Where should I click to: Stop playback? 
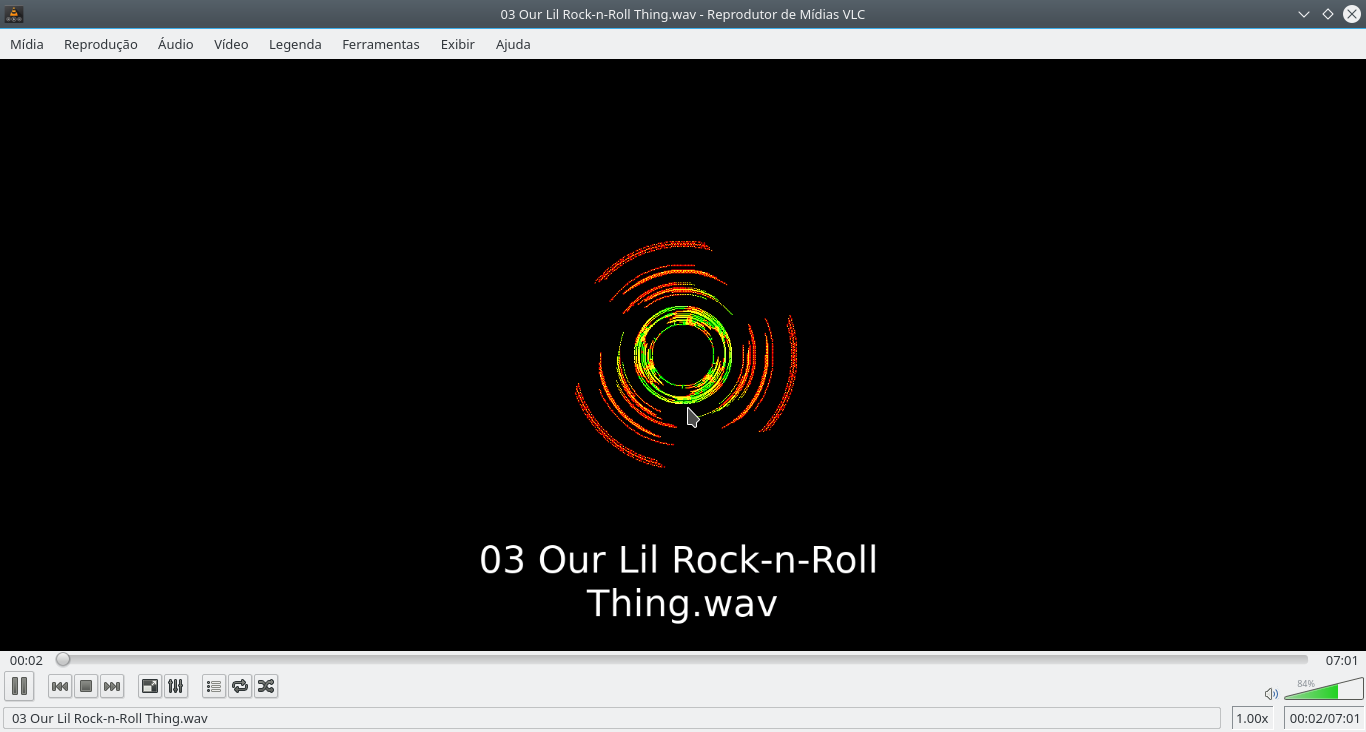[85, 686]
